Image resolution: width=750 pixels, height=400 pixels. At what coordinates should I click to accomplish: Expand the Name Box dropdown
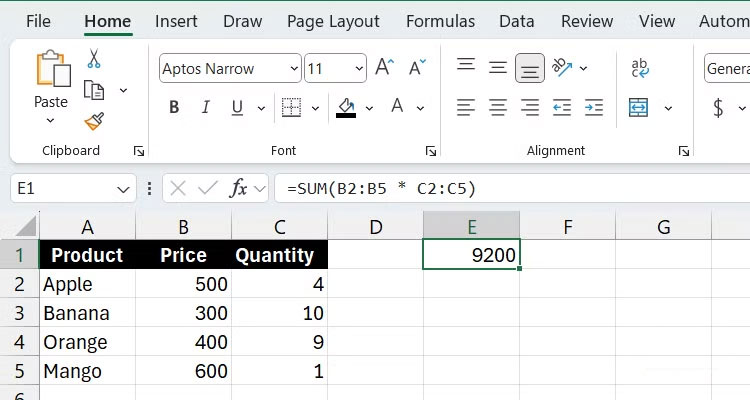124,188
